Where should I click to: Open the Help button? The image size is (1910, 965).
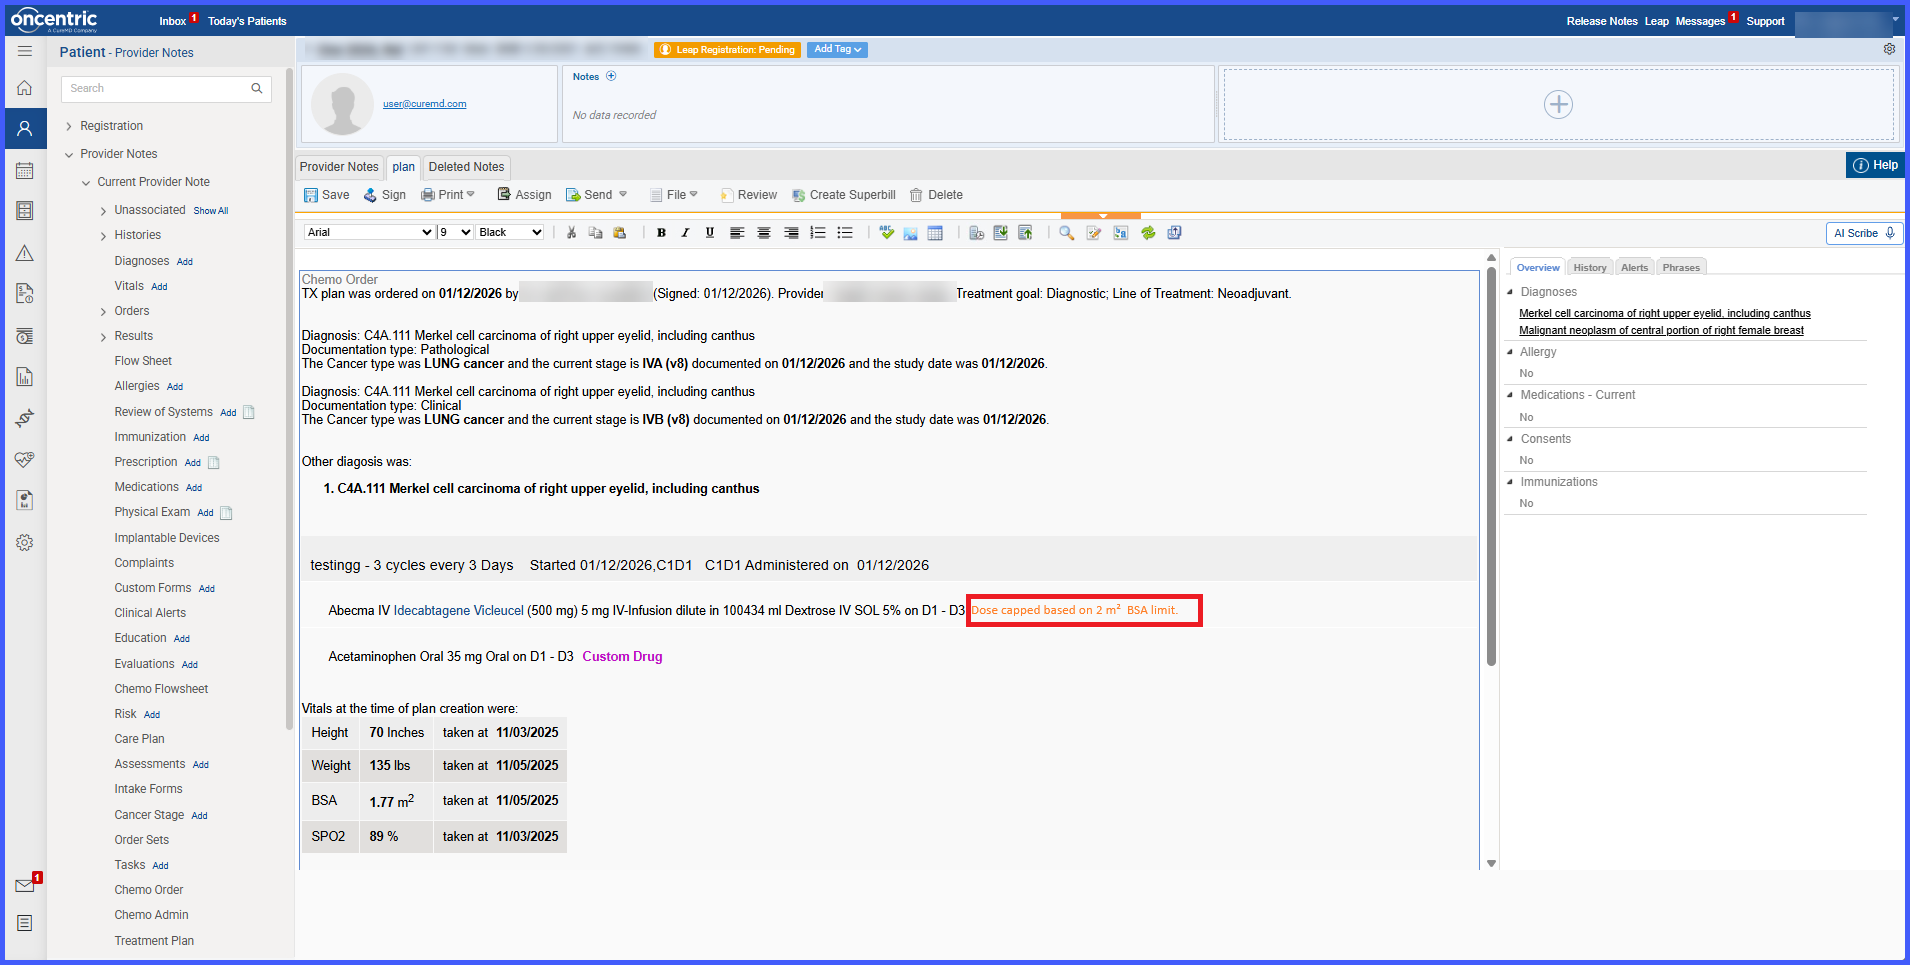coord(1875,165)
